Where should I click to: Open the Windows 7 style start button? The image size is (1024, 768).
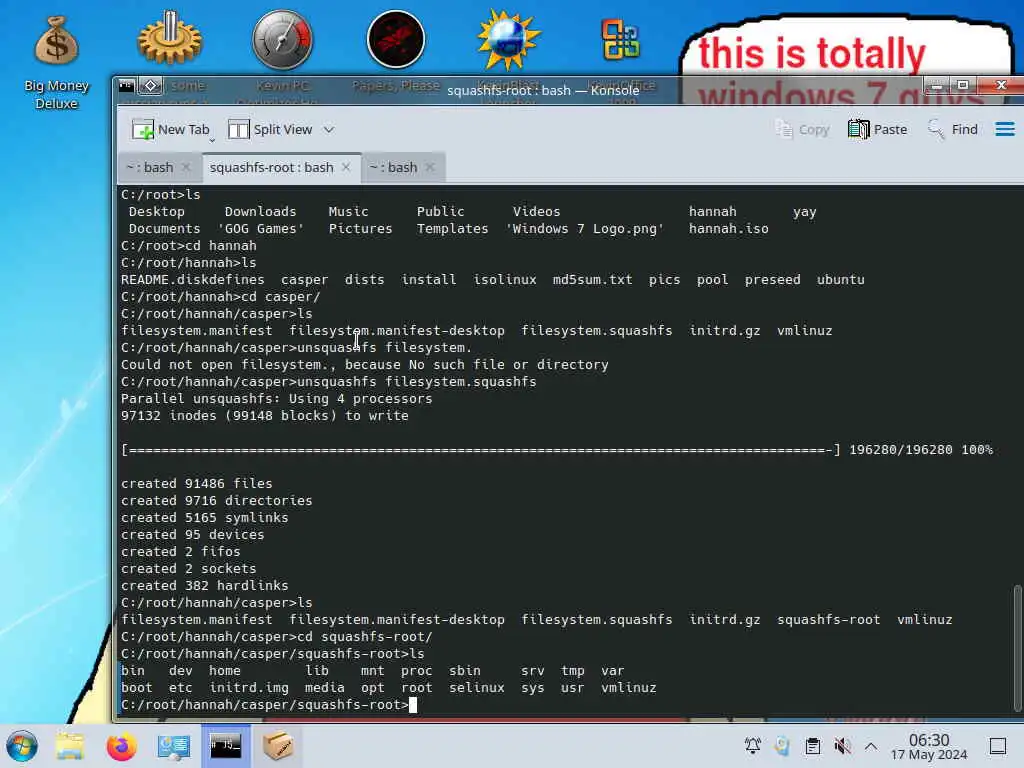(x=22, y=746)
